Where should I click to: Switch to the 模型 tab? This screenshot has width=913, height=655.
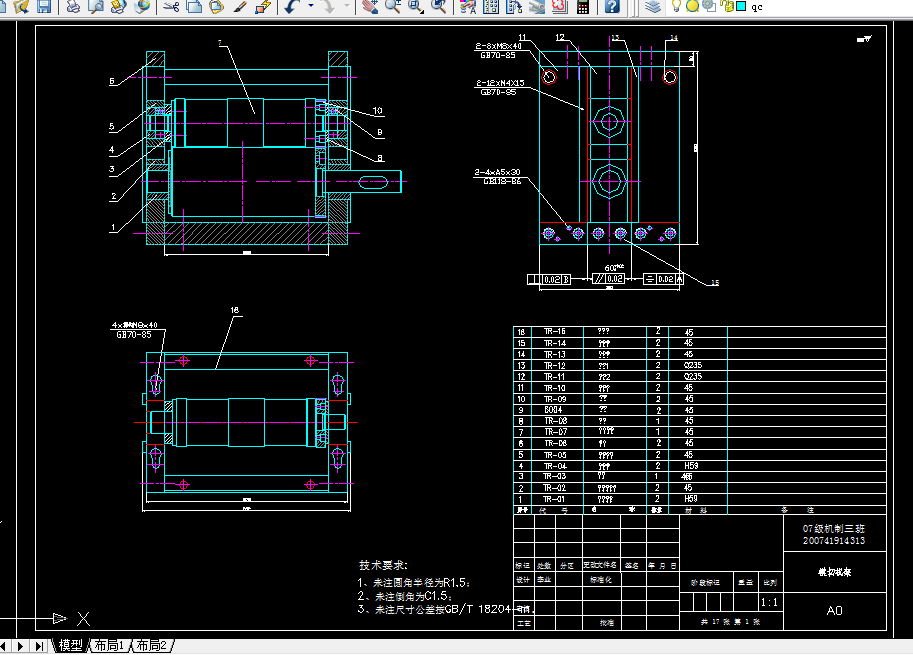point(70,645)
